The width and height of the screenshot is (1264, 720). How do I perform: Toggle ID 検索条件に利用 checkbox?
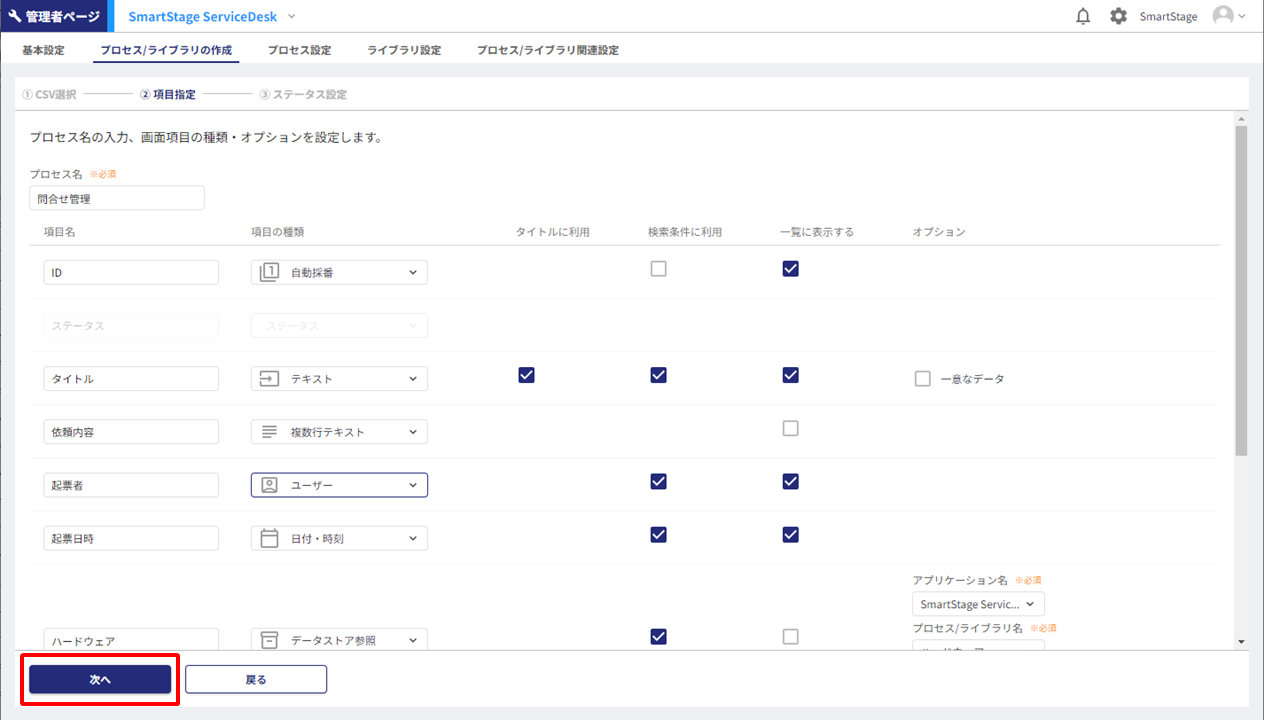(658, 269)
